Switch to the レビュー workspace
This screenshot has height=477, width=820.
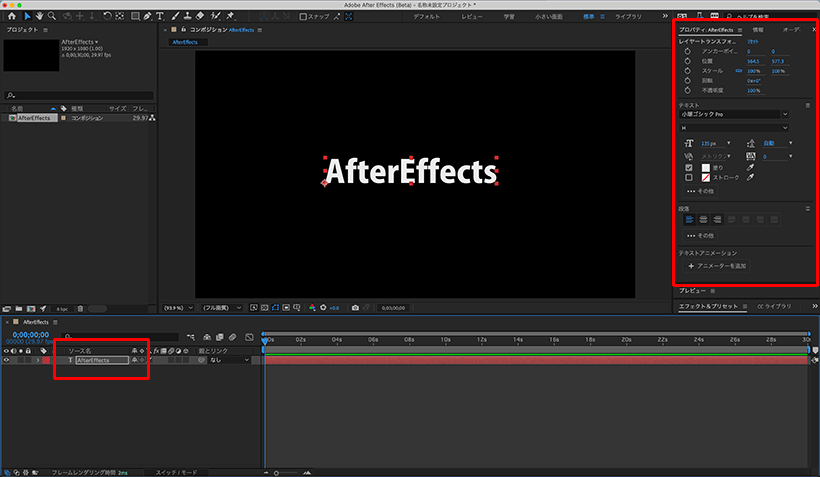tap(472, 17)
